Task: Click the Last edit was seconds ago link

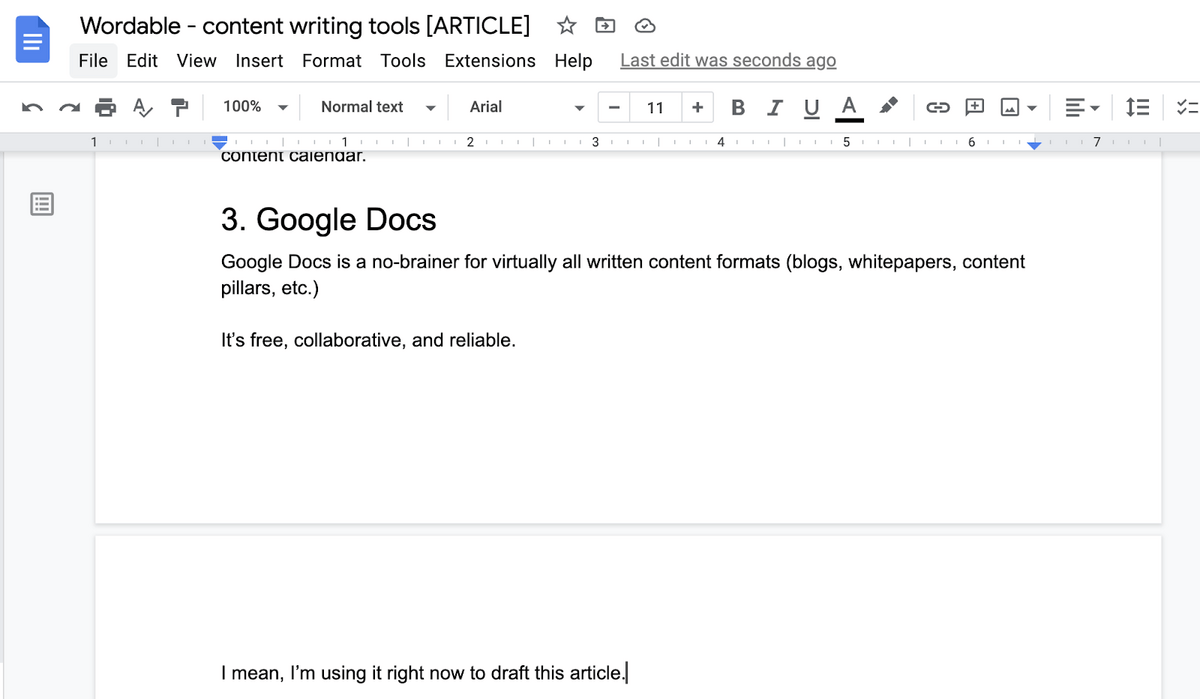Action: [x=727, y=61]
